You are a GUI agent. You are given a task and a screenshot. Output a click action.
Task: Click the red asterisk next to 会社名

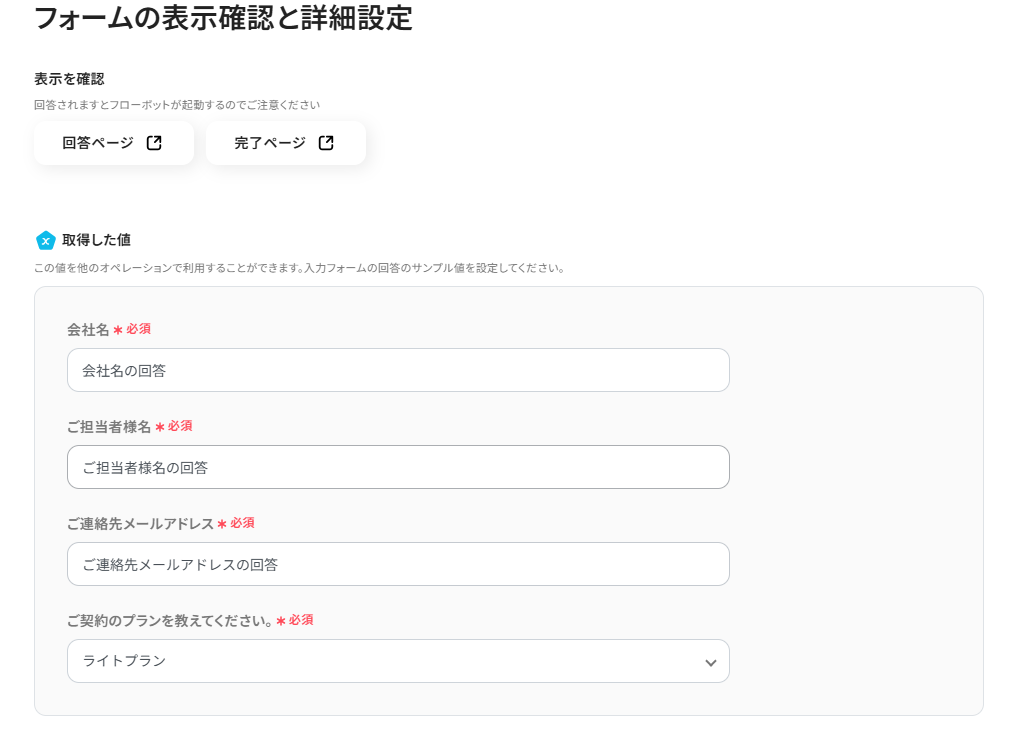[x=118, y=330]
